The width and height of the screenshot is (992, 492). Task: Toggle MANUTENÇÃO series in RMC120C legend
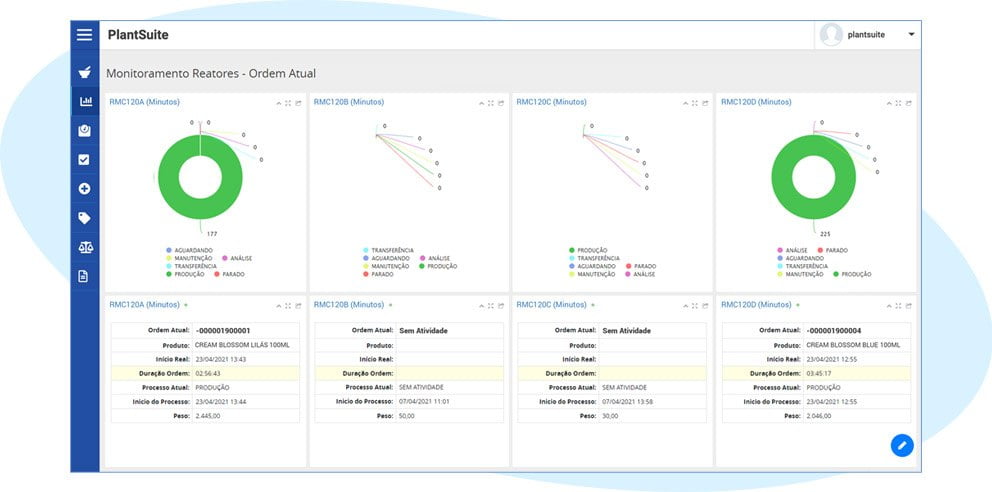click(x=592, y=274)
